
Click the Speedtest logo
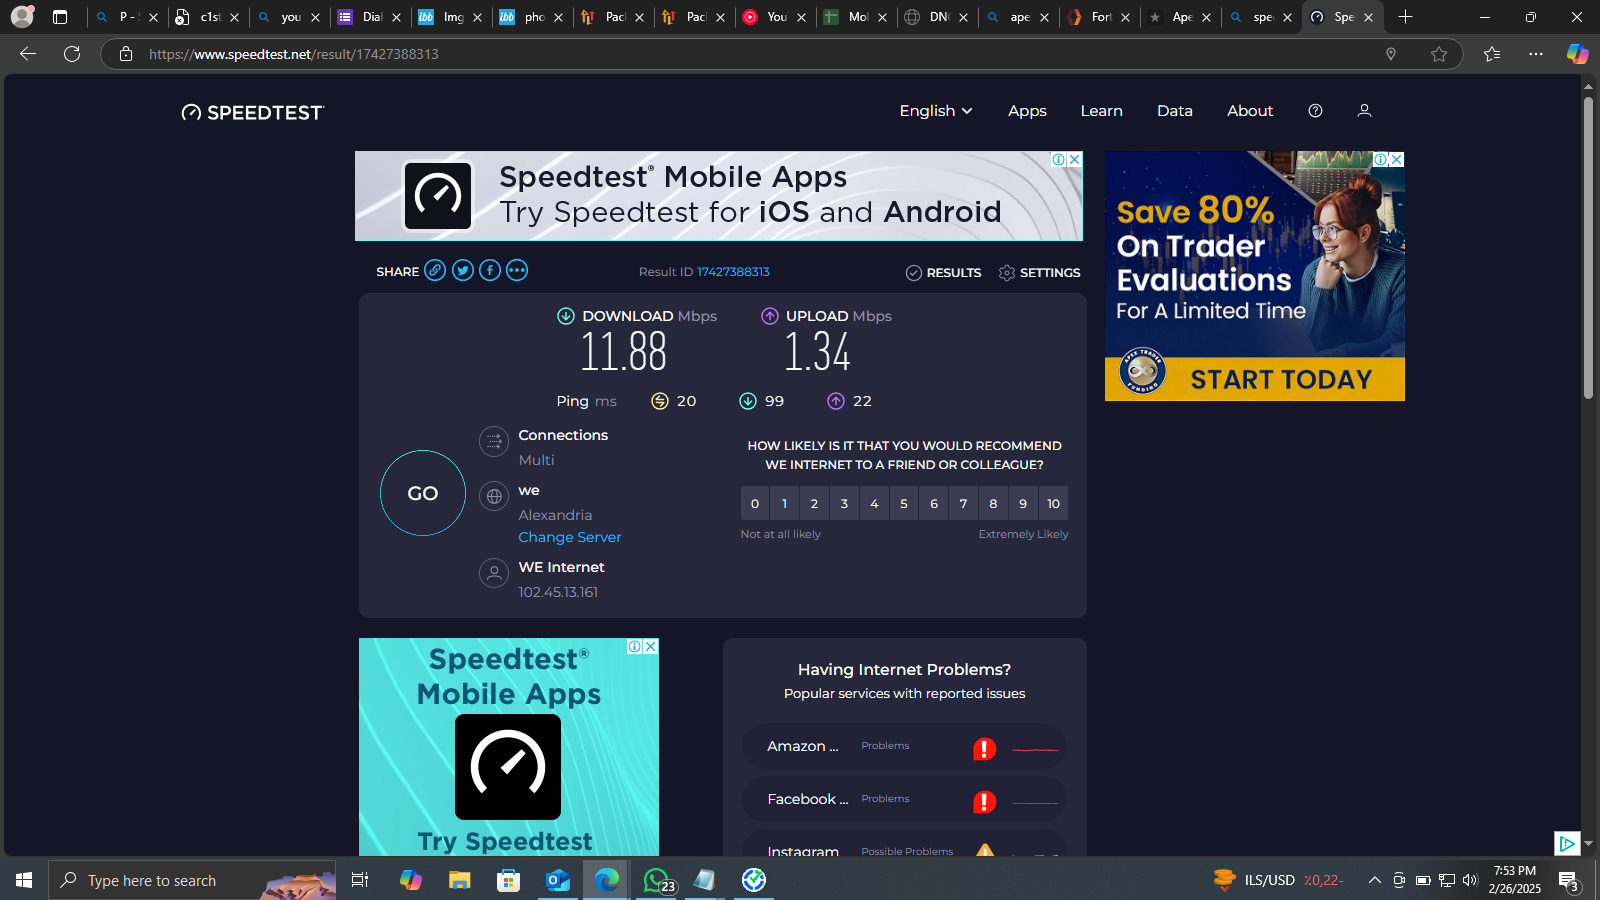(x=253, y=112)
